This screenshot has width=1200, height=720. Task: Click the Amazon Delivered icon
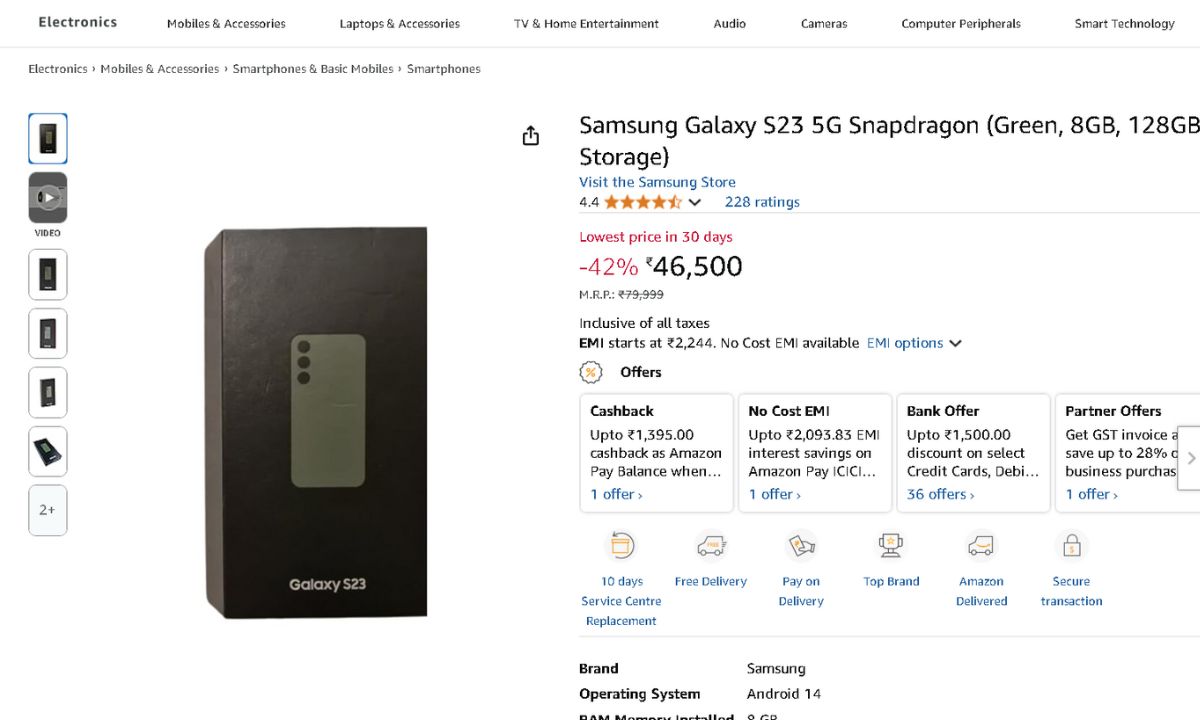click(981, 546)
